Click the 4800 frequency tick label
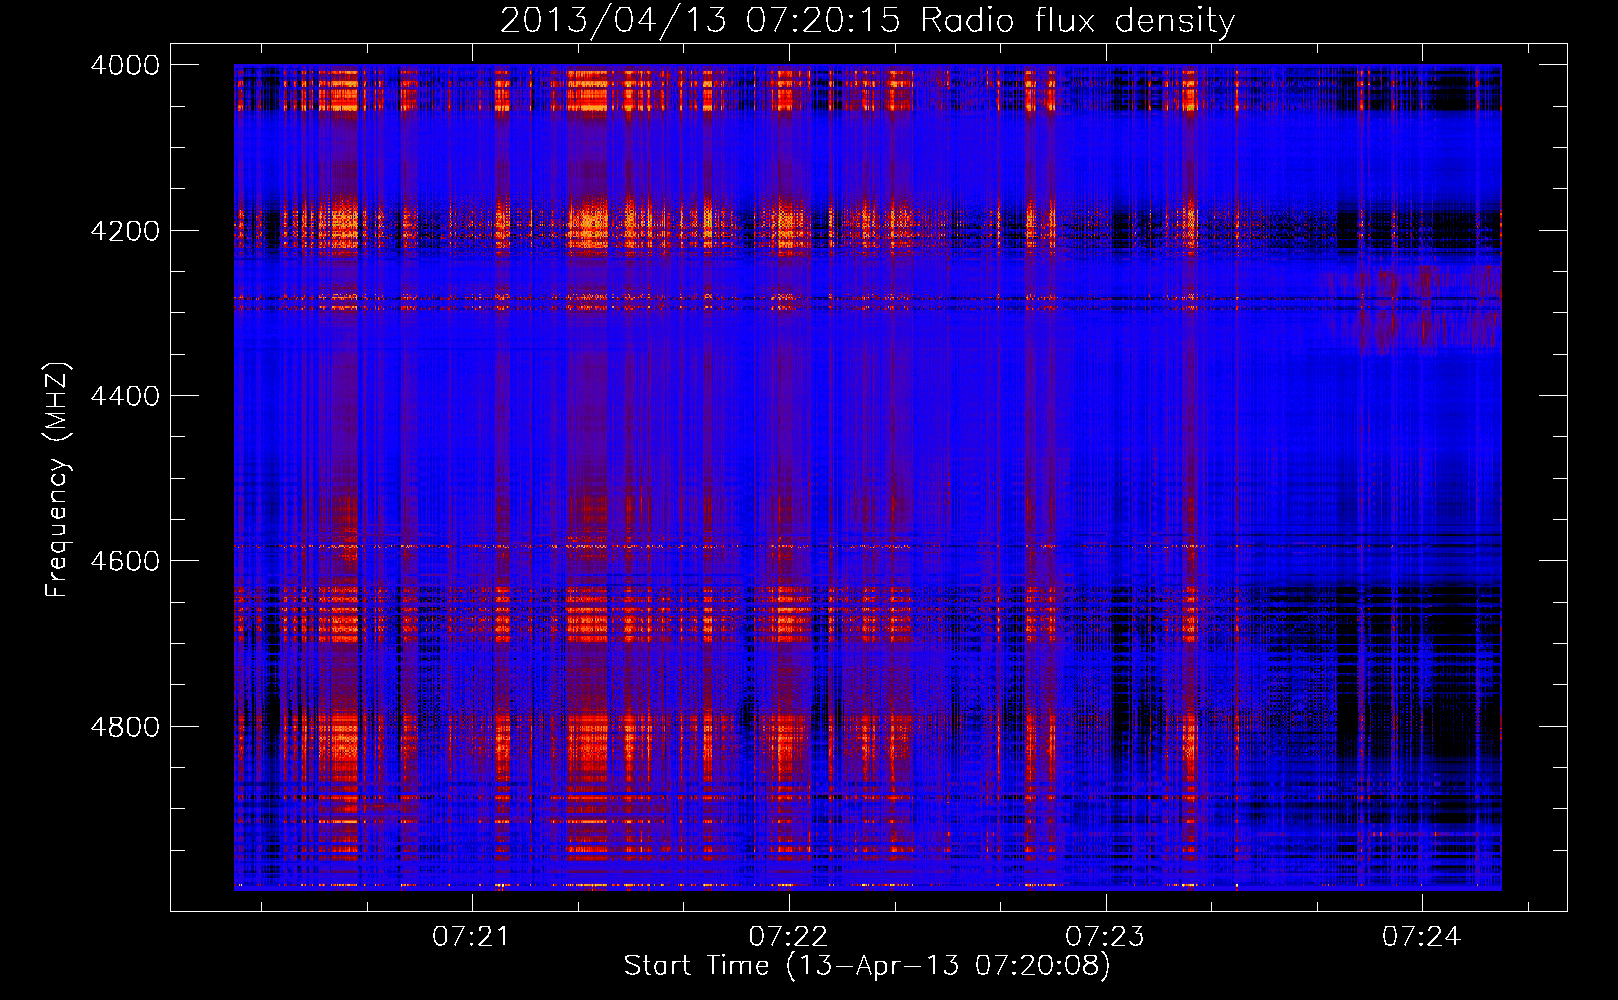Viewport: 1618px width, 1000px height. [125, 726]
